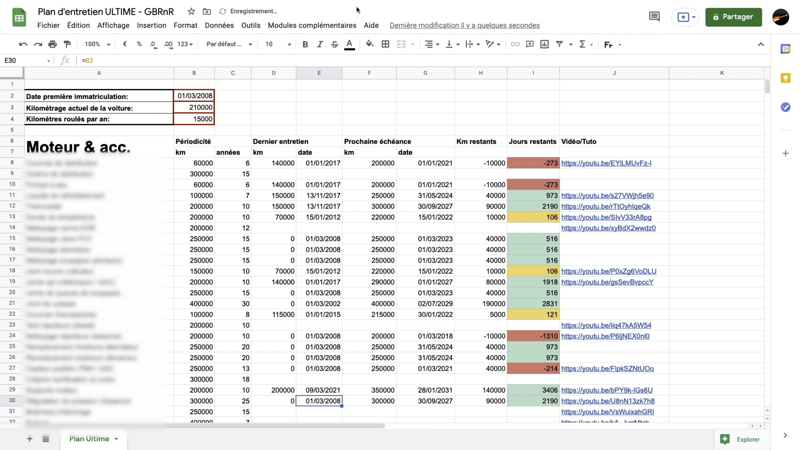The image size is (800, 450).
Task: Click the undo arrow in toolbar
Action: pos(23,44)
